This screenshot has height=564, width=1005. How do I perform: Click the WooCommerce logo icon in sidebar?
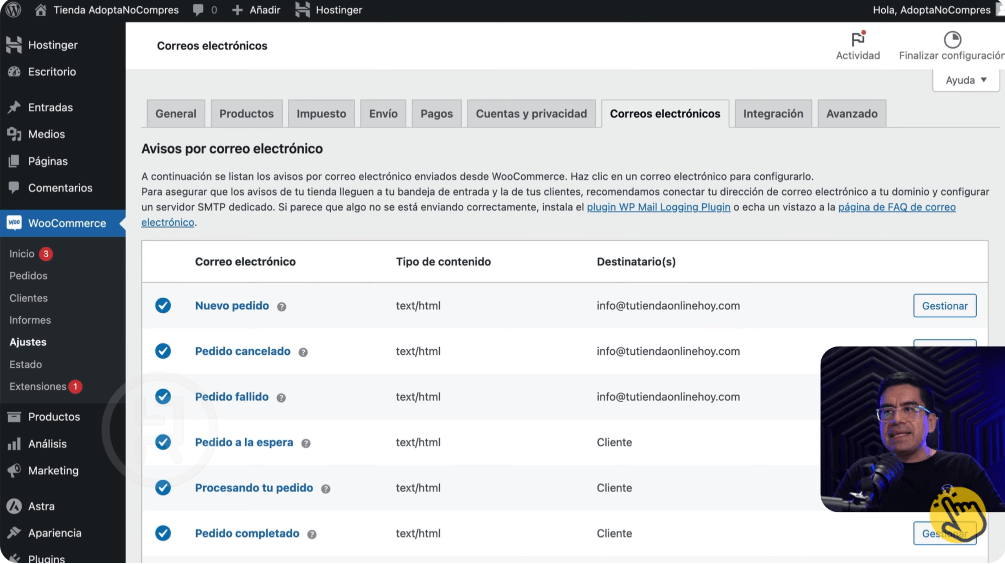[x=14, y=223]
